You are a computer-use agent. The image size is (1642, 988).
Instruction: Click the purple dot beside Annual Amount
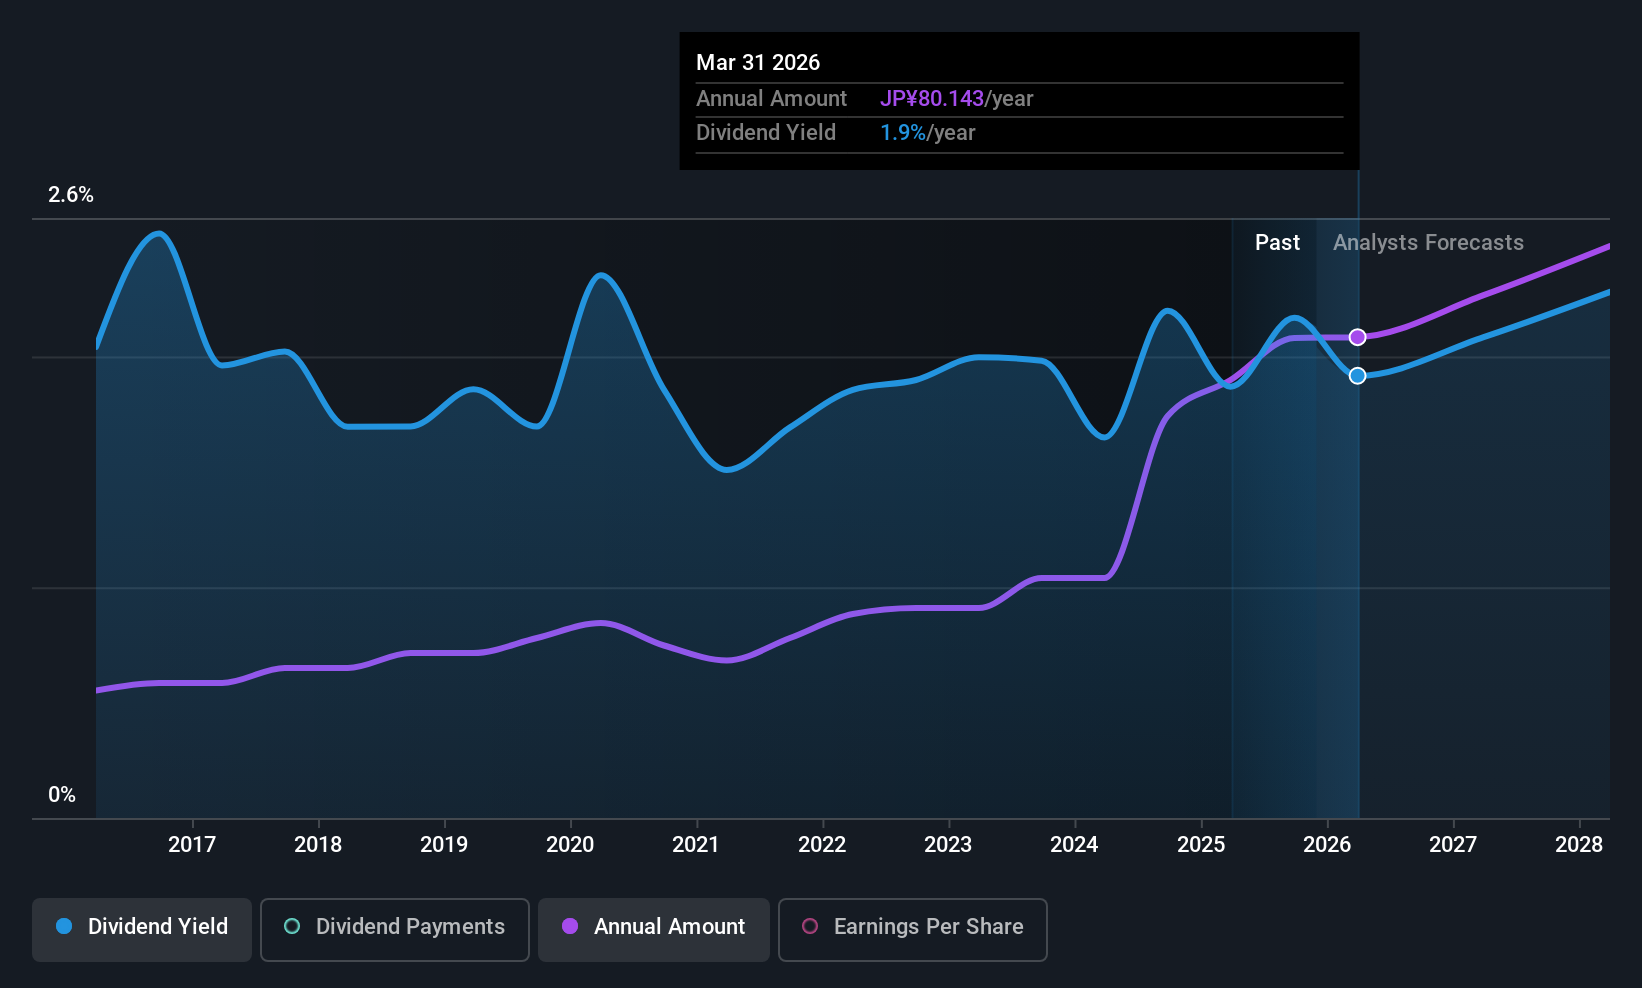coord(570,926)
